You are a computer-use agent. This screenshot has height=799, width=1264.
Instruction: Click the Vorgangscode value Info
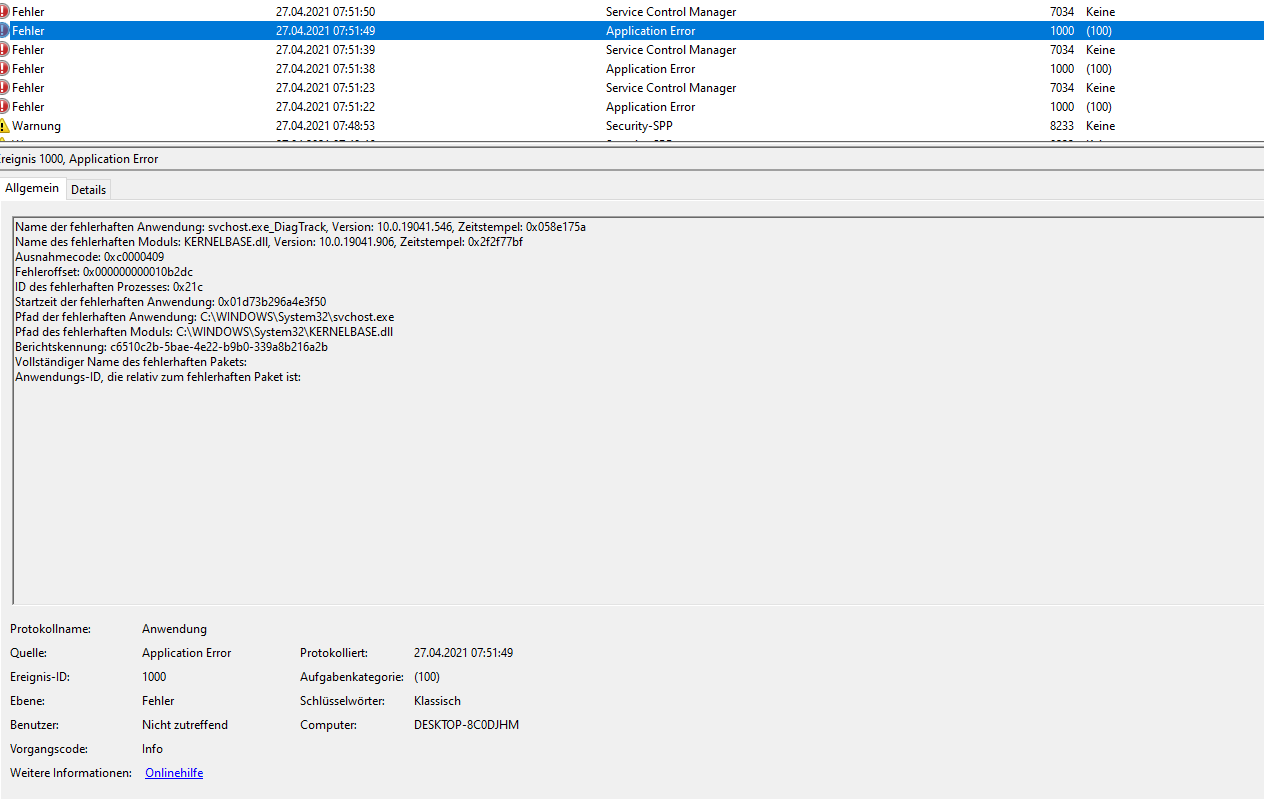click(x=152, y=749)
